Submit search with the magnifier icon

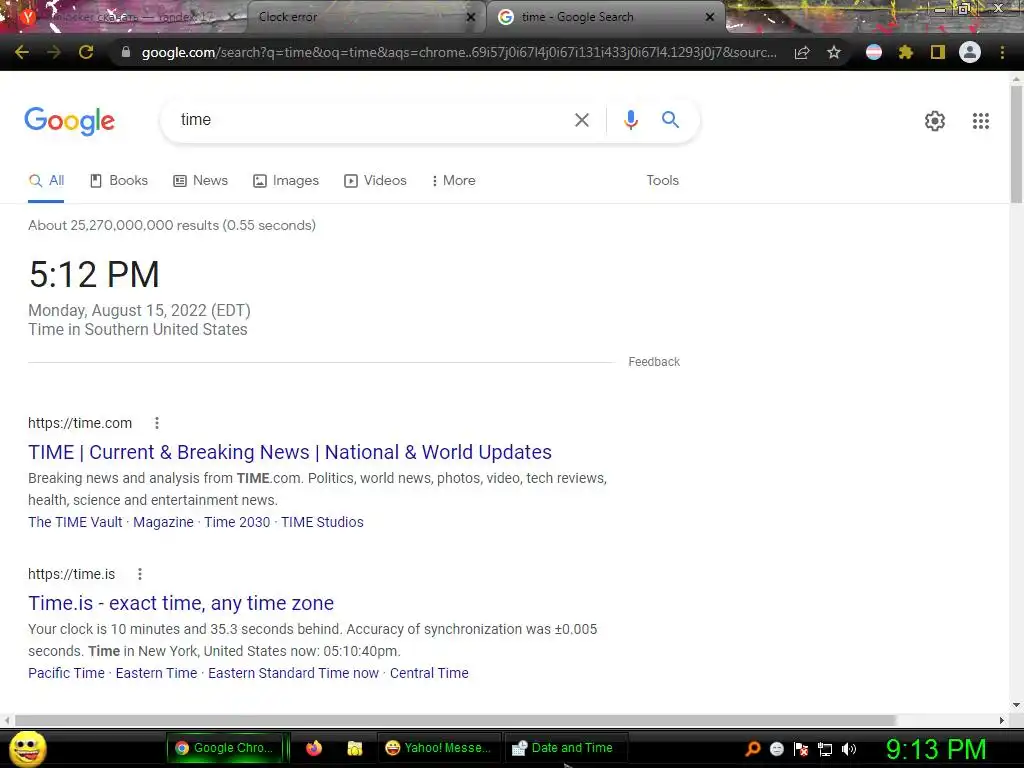tap(670, 120)
